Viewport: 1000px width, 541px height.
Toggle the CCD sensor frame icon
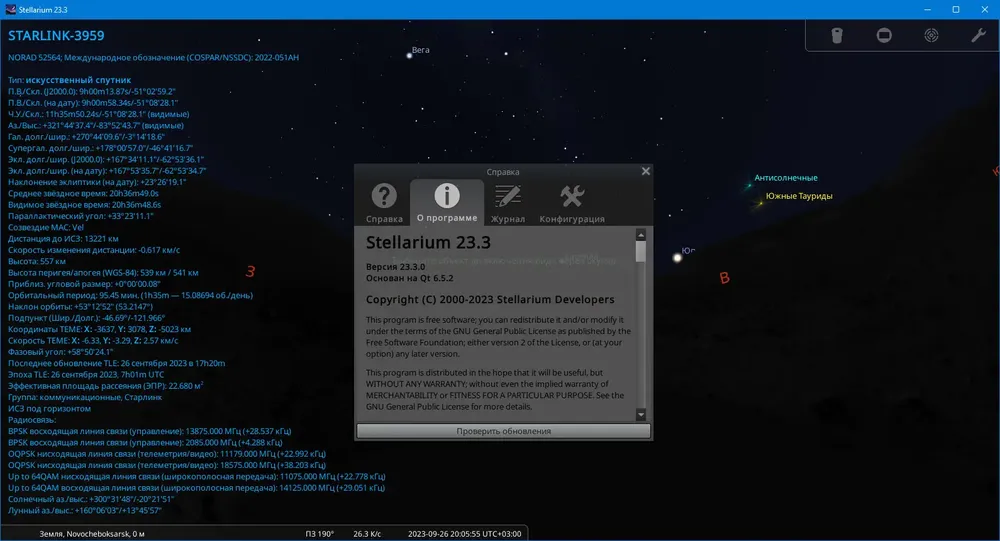pos(884,36)
